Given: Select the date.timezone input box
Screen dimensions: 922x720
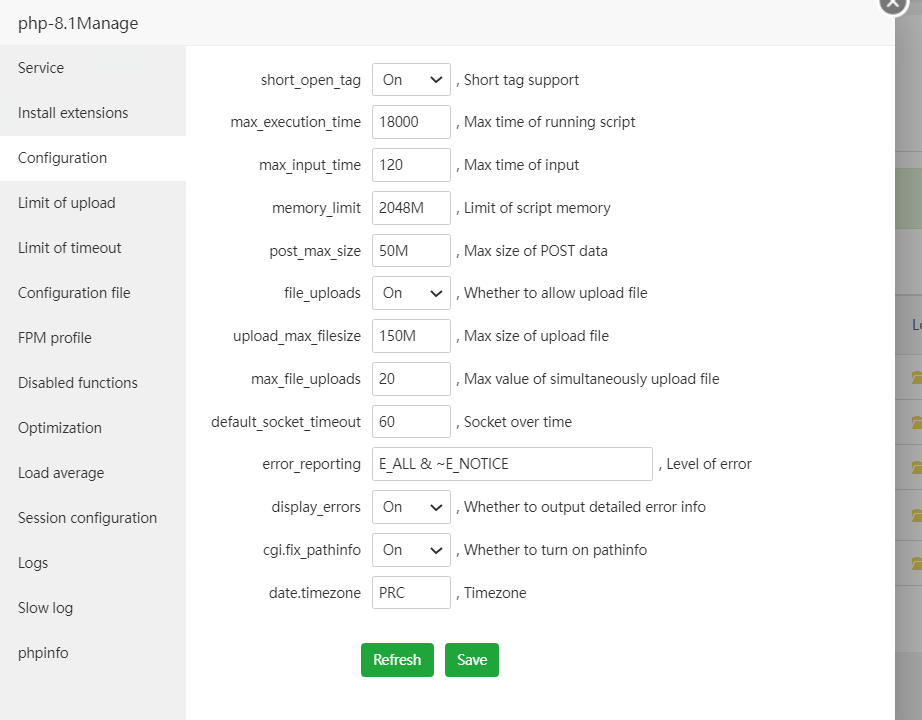Looking at the screenshot, I should point(411,593).
